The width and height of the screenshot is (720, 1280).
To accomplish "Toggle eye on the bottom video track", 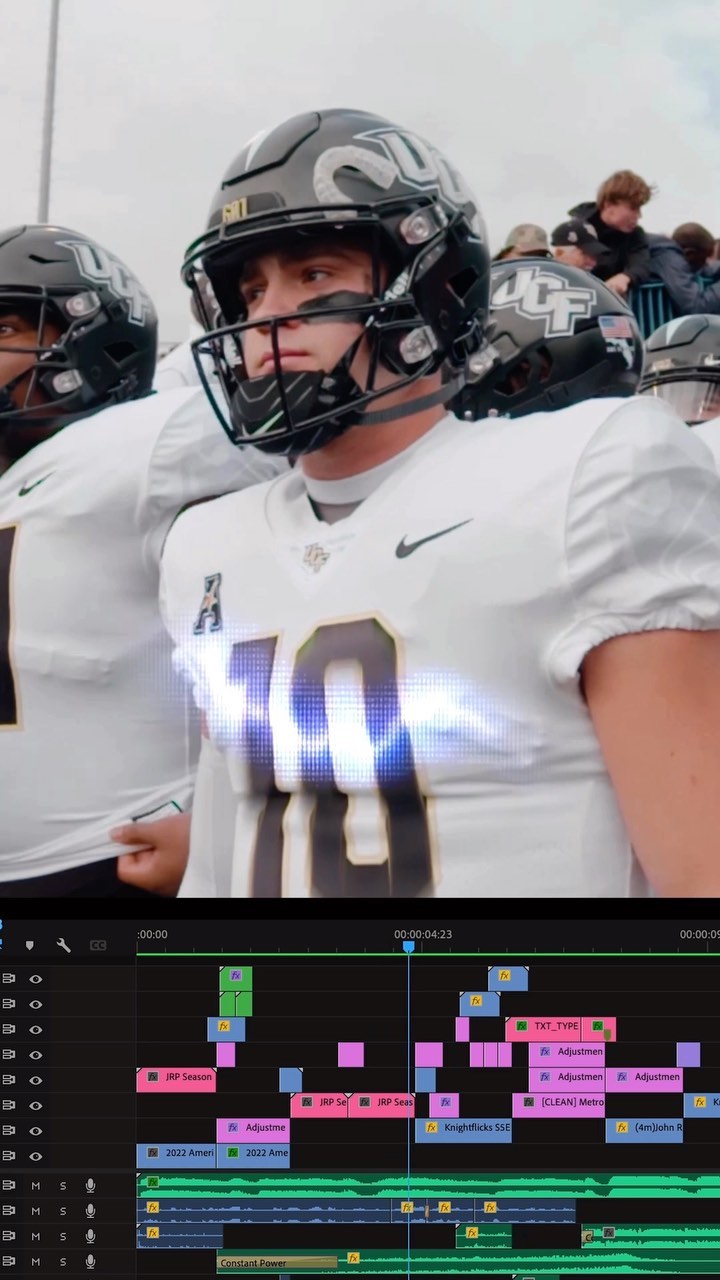I will click(x=36, y=1156).
